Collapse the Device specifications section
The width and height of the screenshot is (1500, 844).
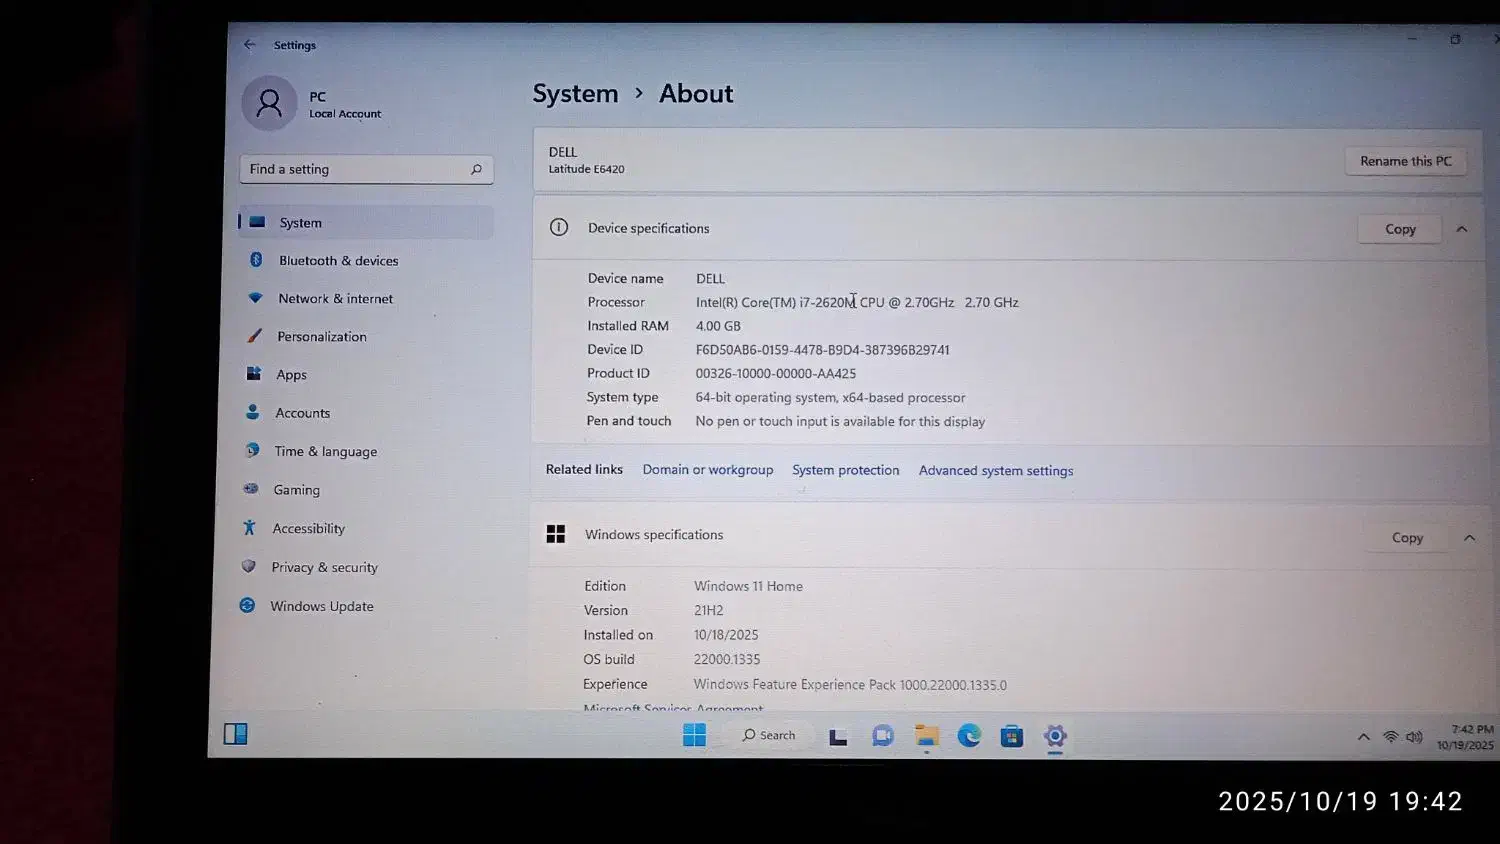coord(1461,229)
